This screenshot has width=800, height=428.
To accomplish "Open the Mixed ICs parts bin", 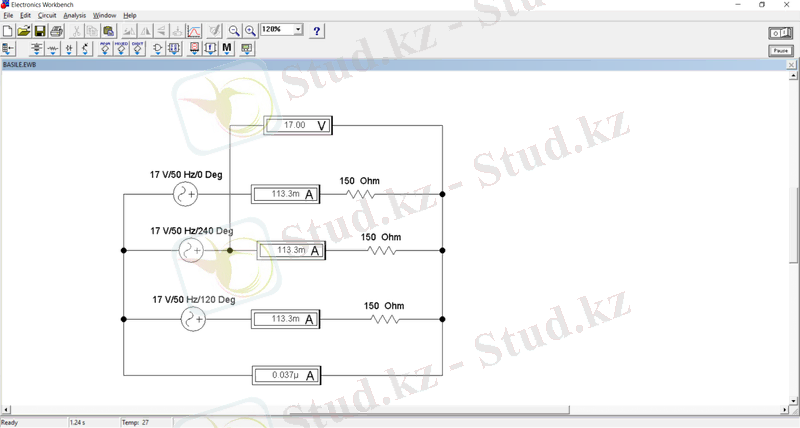I will tap(121, 48).
